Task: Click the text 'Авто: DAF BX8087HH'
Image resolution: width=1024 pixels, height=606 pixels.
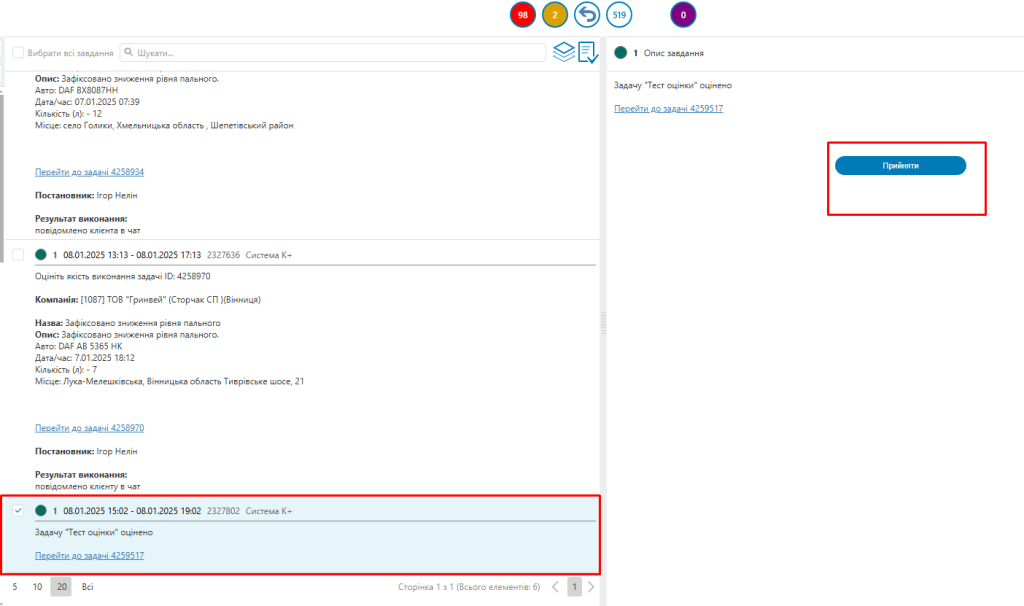Action: point(76,90)
